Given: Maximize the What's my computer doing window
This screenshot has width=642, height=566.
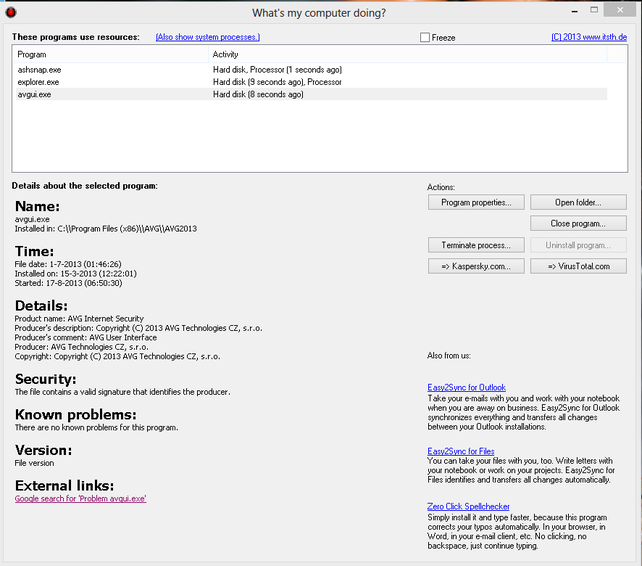Looking at the screenshot, I should coord(594,10).
